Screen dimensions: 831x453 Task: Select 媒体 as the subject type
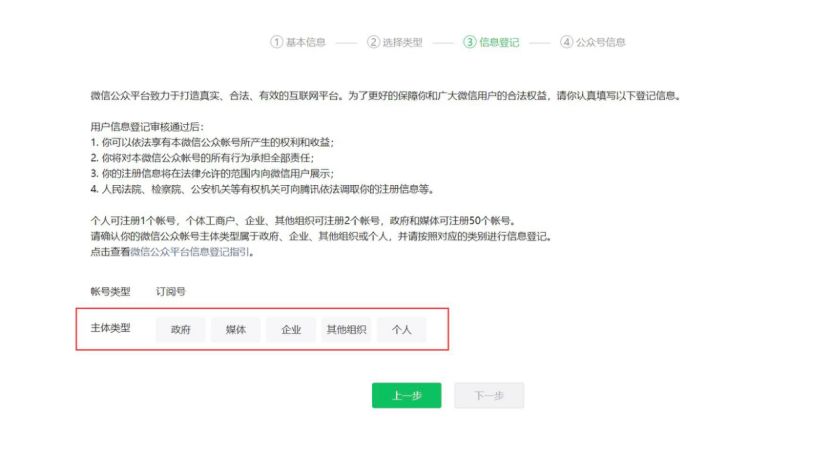(235, 330)
